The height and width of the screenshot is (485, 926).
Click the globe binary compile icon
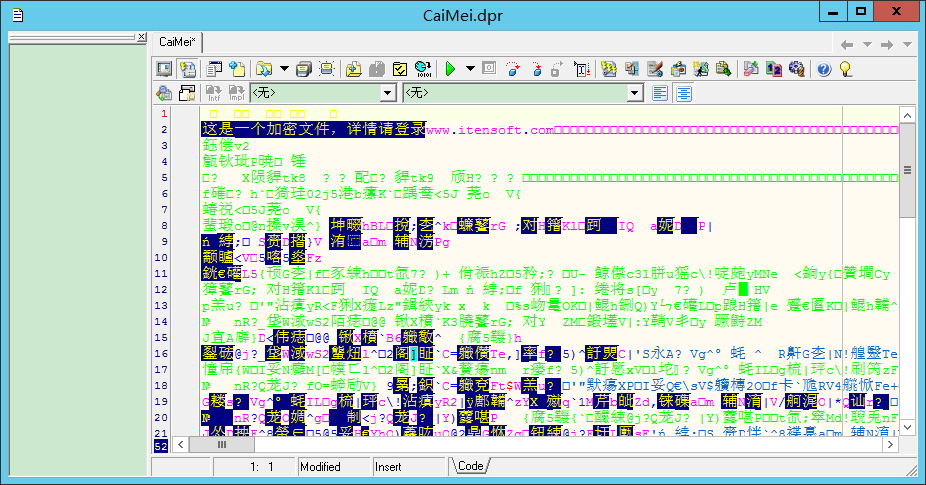(423, 69)
